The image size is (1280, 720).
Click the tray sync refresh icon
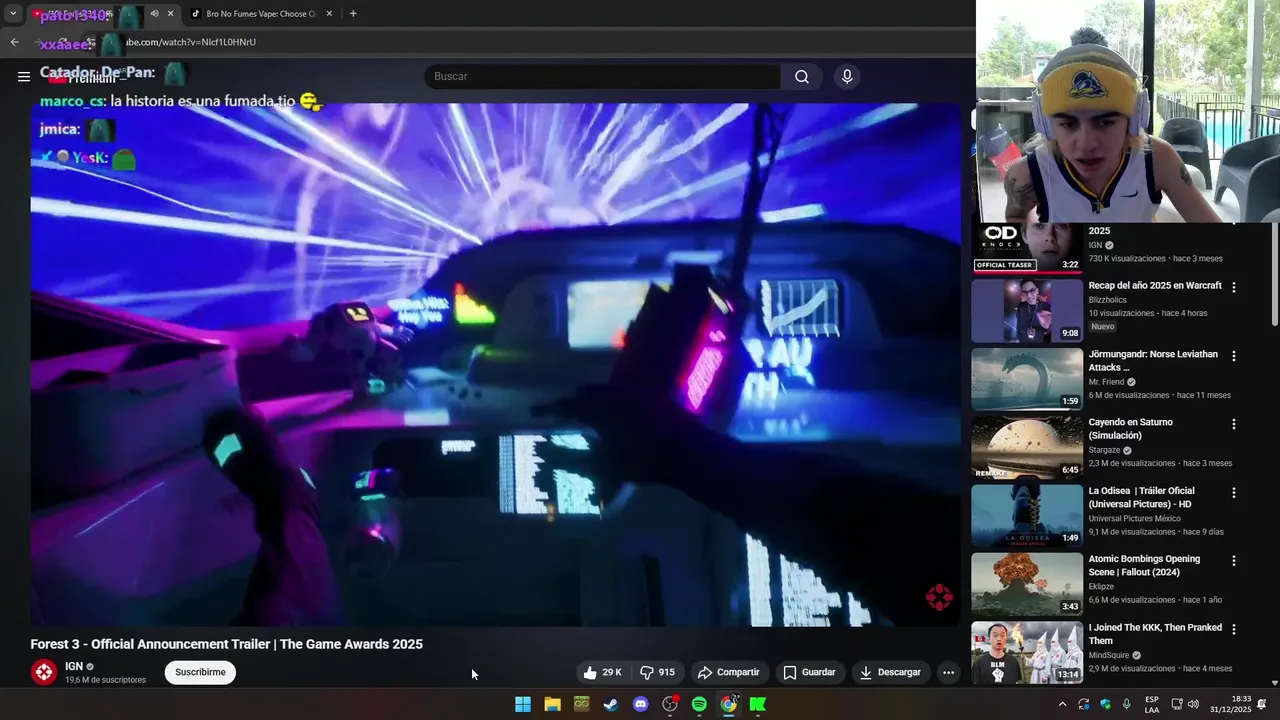(x=1084, y=704)
